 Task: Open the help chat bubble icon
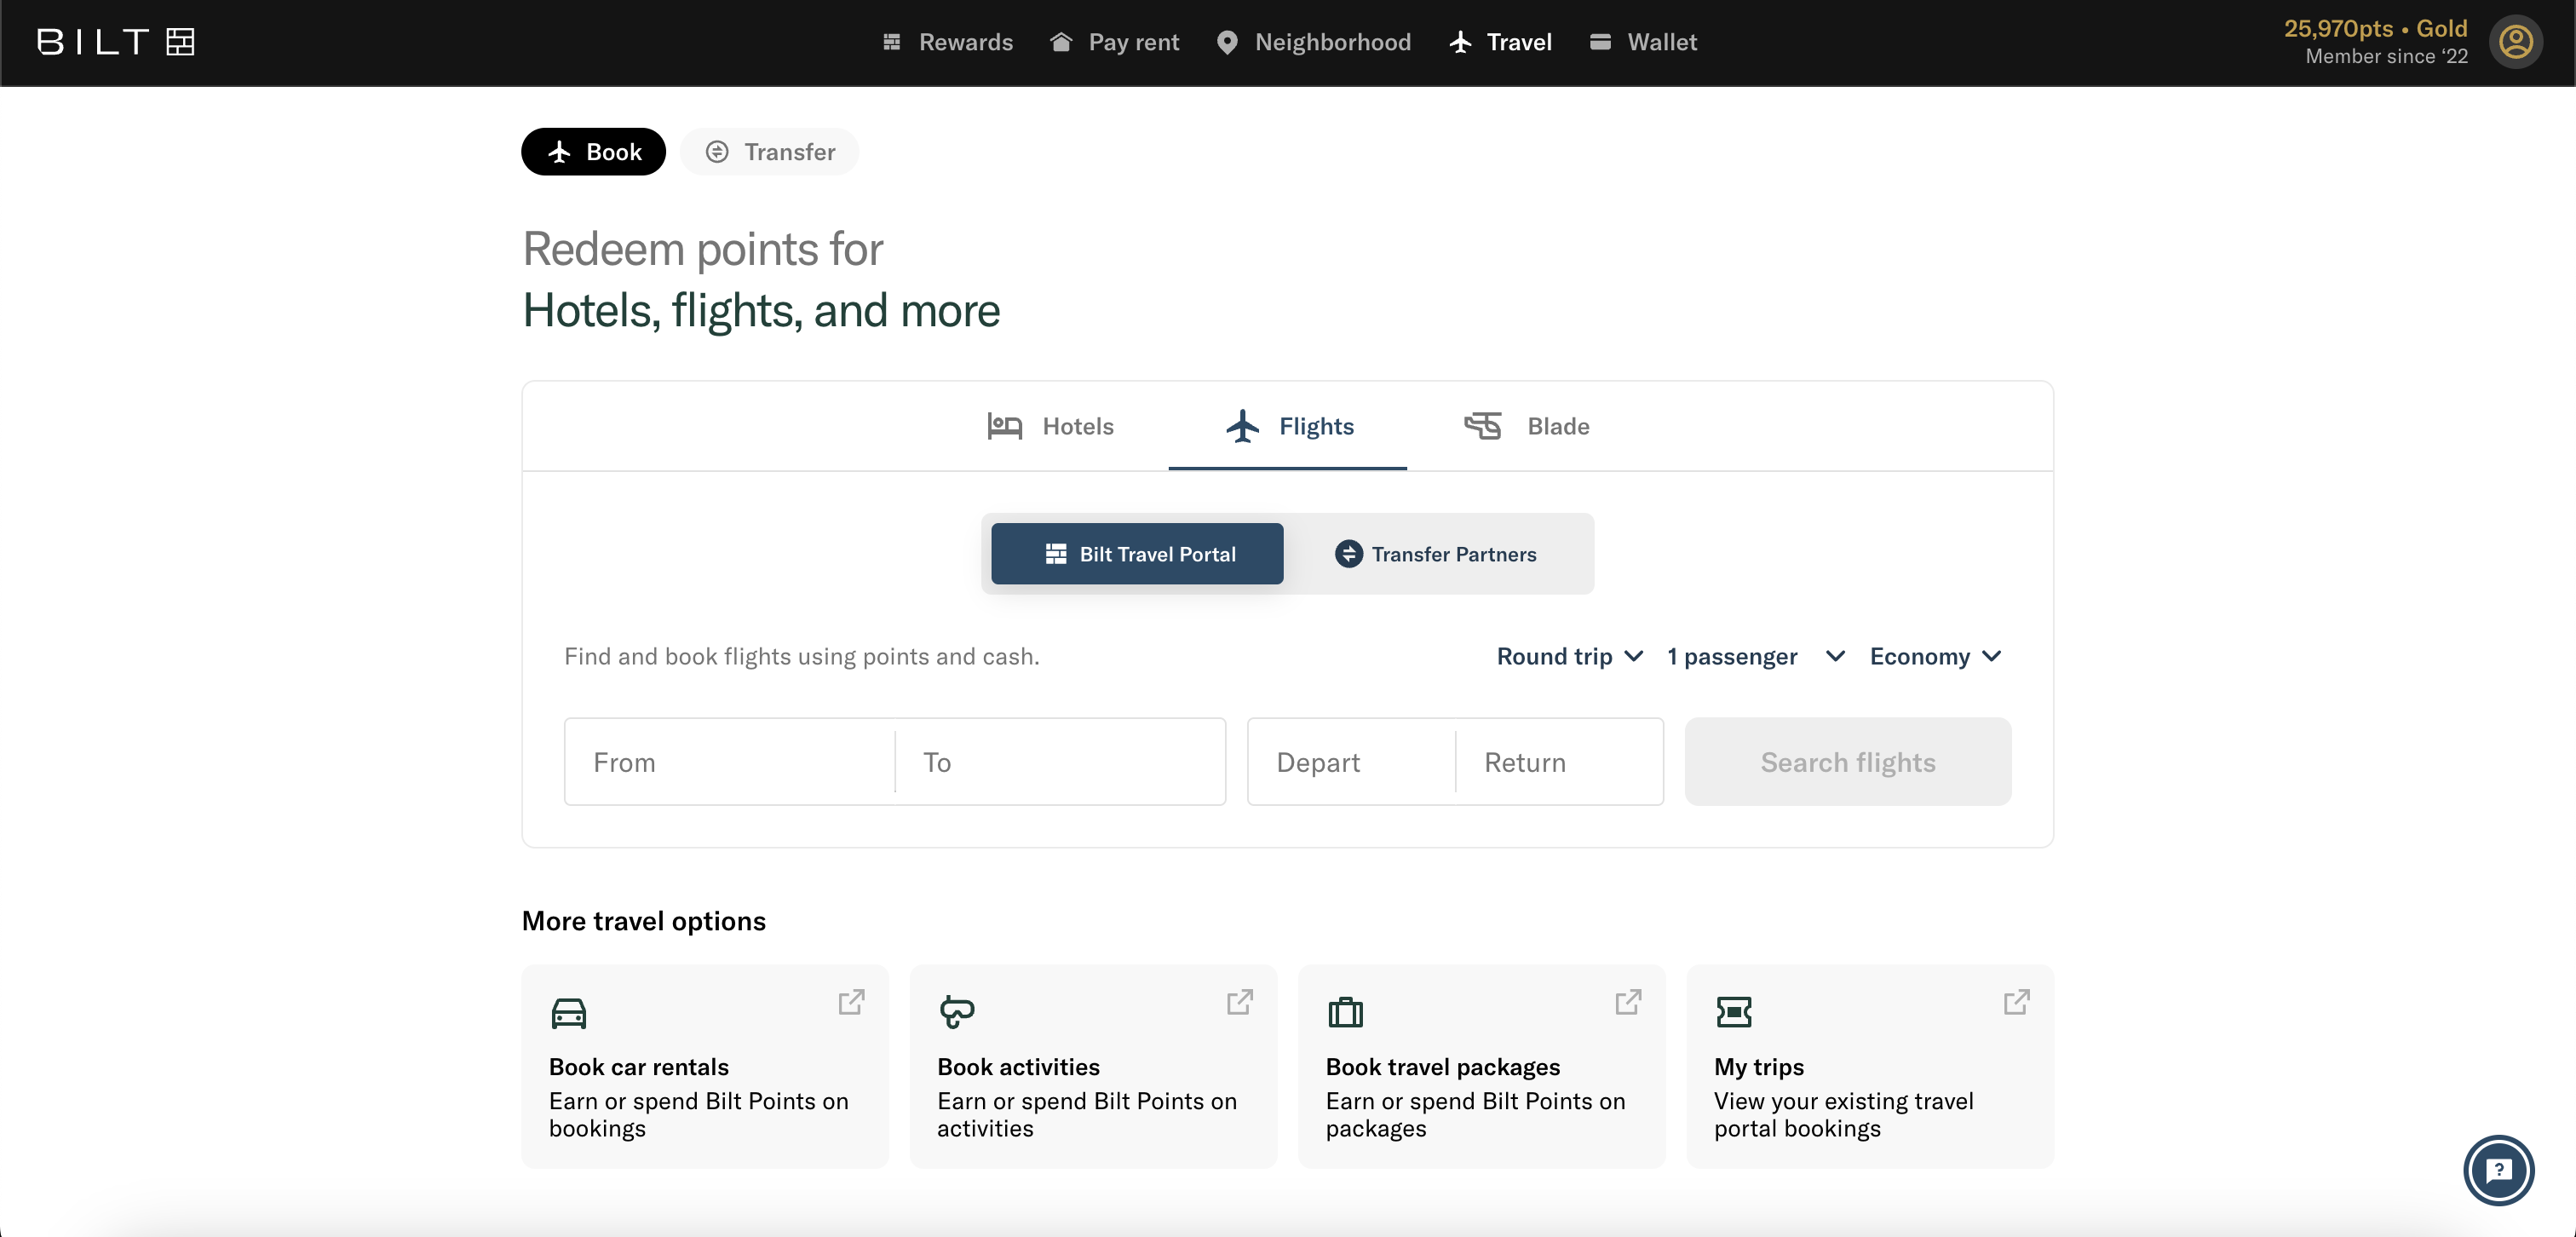2498,1170
